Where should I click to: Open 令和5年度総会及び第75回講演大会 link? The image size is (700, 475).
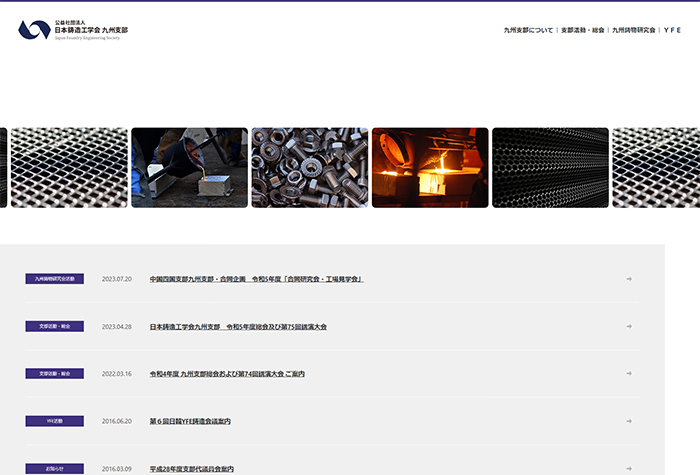click(238, 326)
